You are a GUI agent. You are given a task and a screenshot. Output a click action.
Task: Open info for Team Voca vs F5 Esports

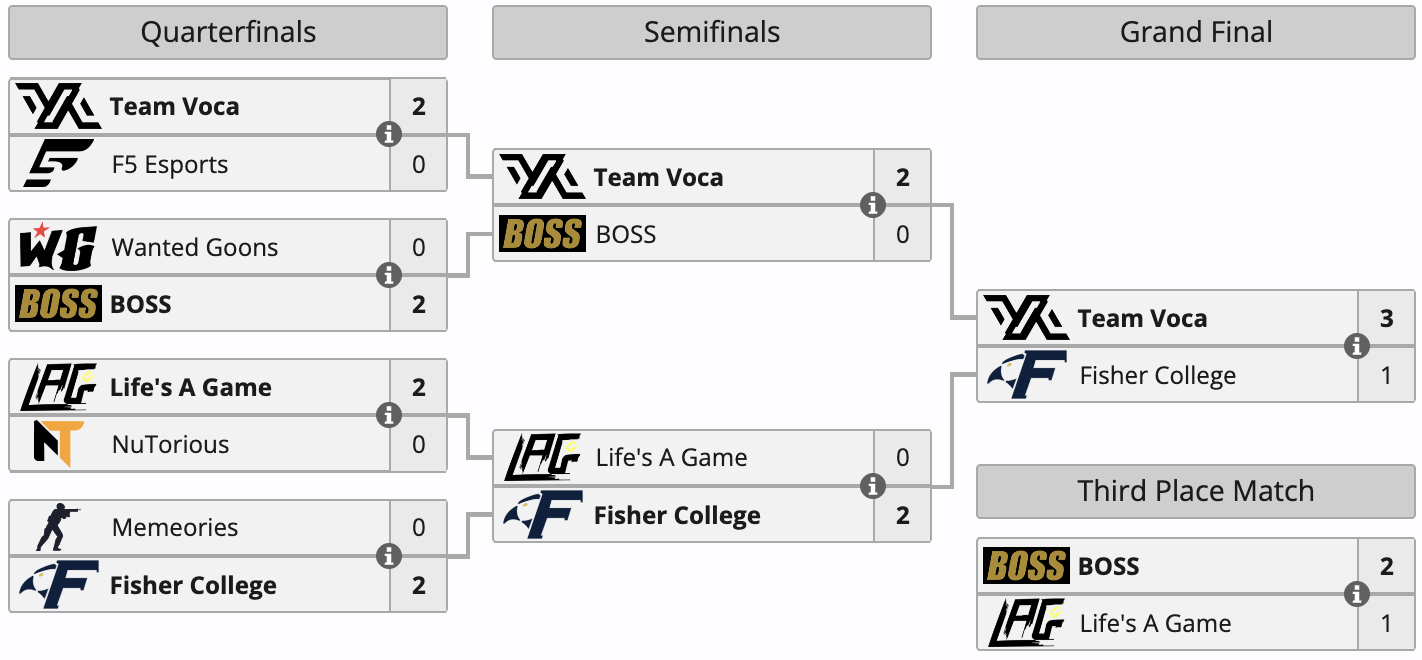click(x=389, y=134)
